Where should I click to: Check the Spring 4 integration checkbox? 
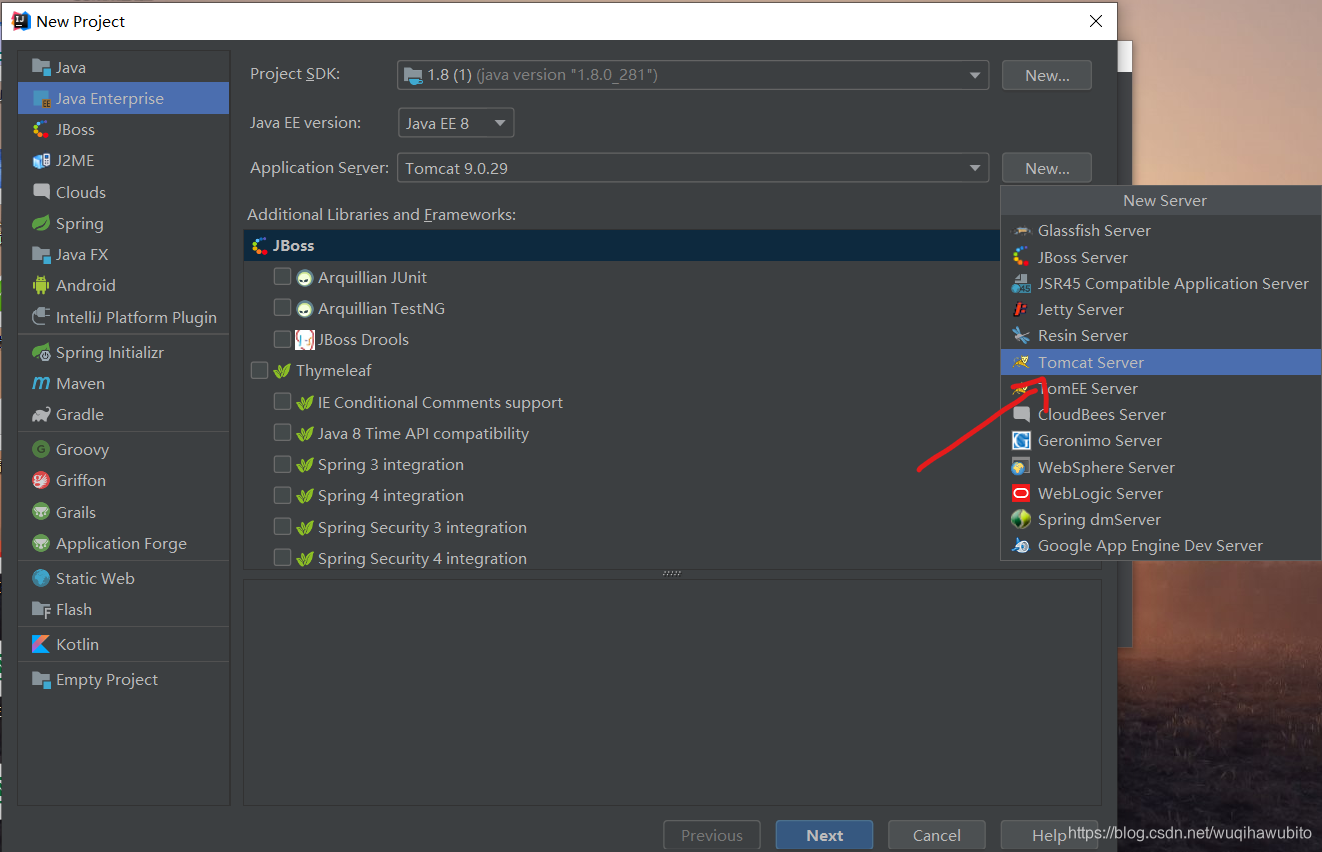coord(282,495)
